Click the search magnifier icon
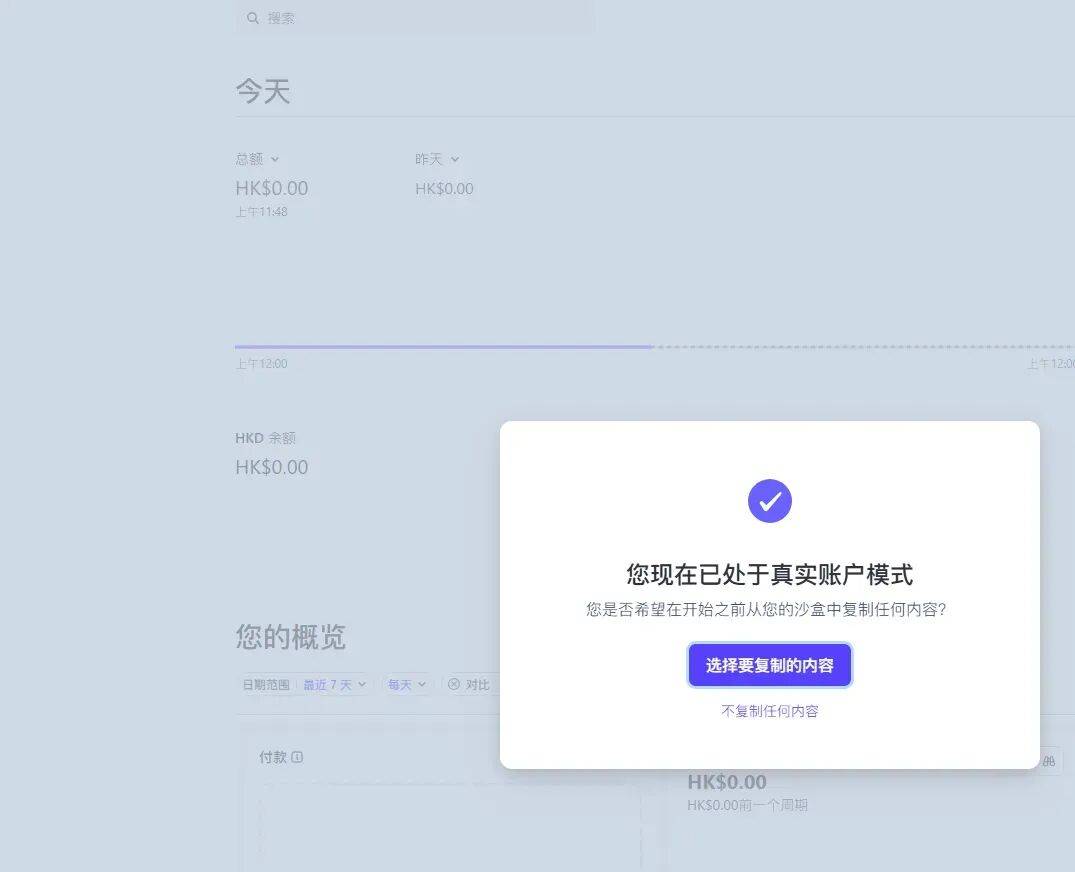1075x872 pixels. pos(253,19)
